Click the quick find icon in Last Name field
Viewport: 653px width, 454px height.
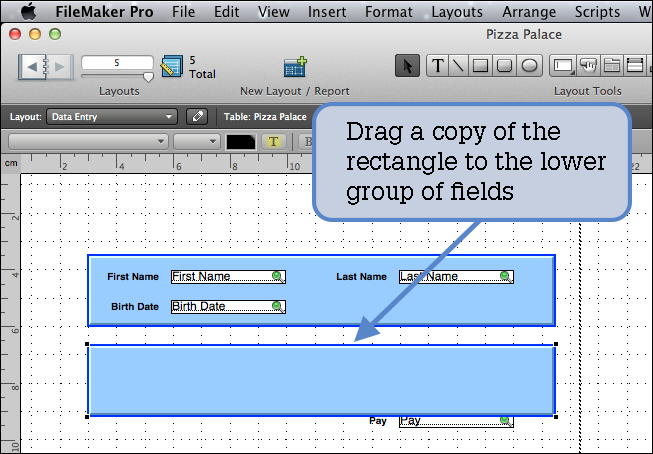point(506,277)
